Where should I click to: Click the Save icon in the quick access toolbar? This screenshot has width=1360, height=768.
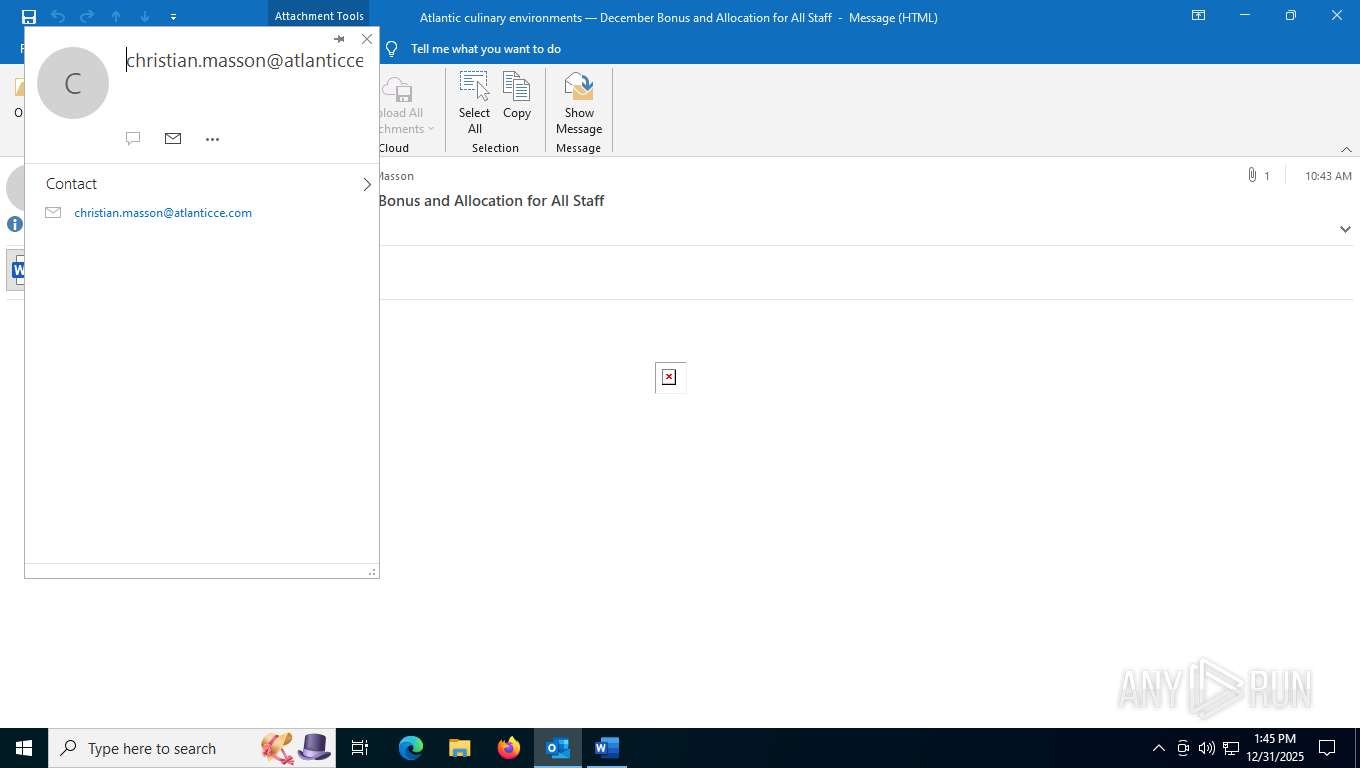pos(29,16)
